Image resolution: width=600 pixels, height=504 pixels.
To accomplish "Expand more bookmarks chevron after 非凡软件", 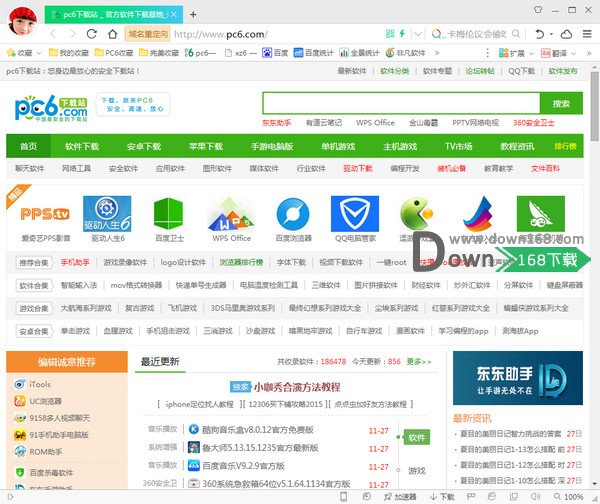I will [437, 53].
